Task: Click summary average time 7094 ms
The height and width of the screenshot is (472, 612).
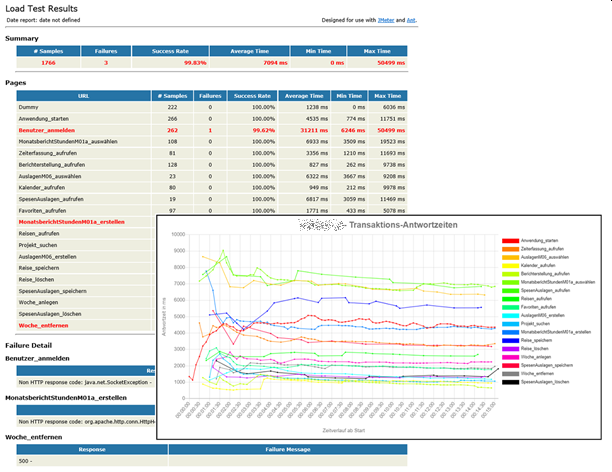Action: coord(276,63)
